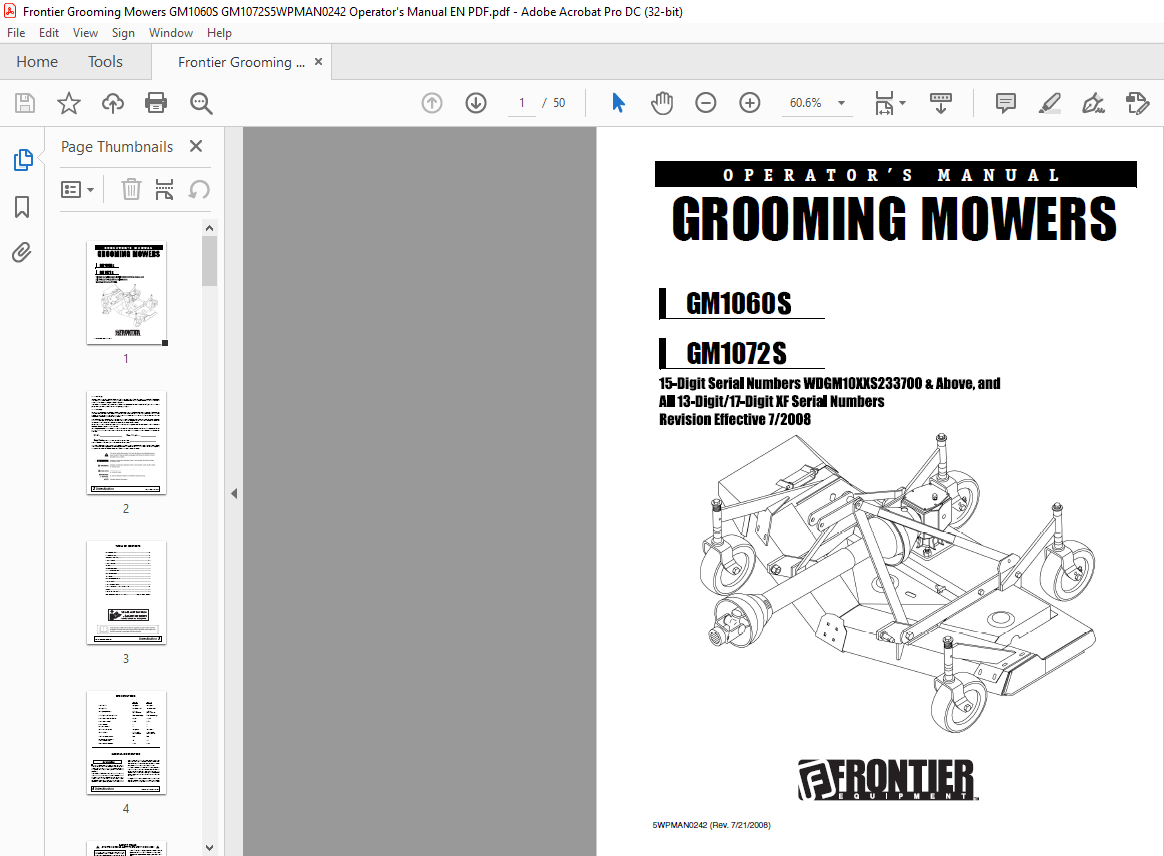This screenshot has width=1164, height=856.
Task: Print the document with printer icon
Action: point(156,102)
